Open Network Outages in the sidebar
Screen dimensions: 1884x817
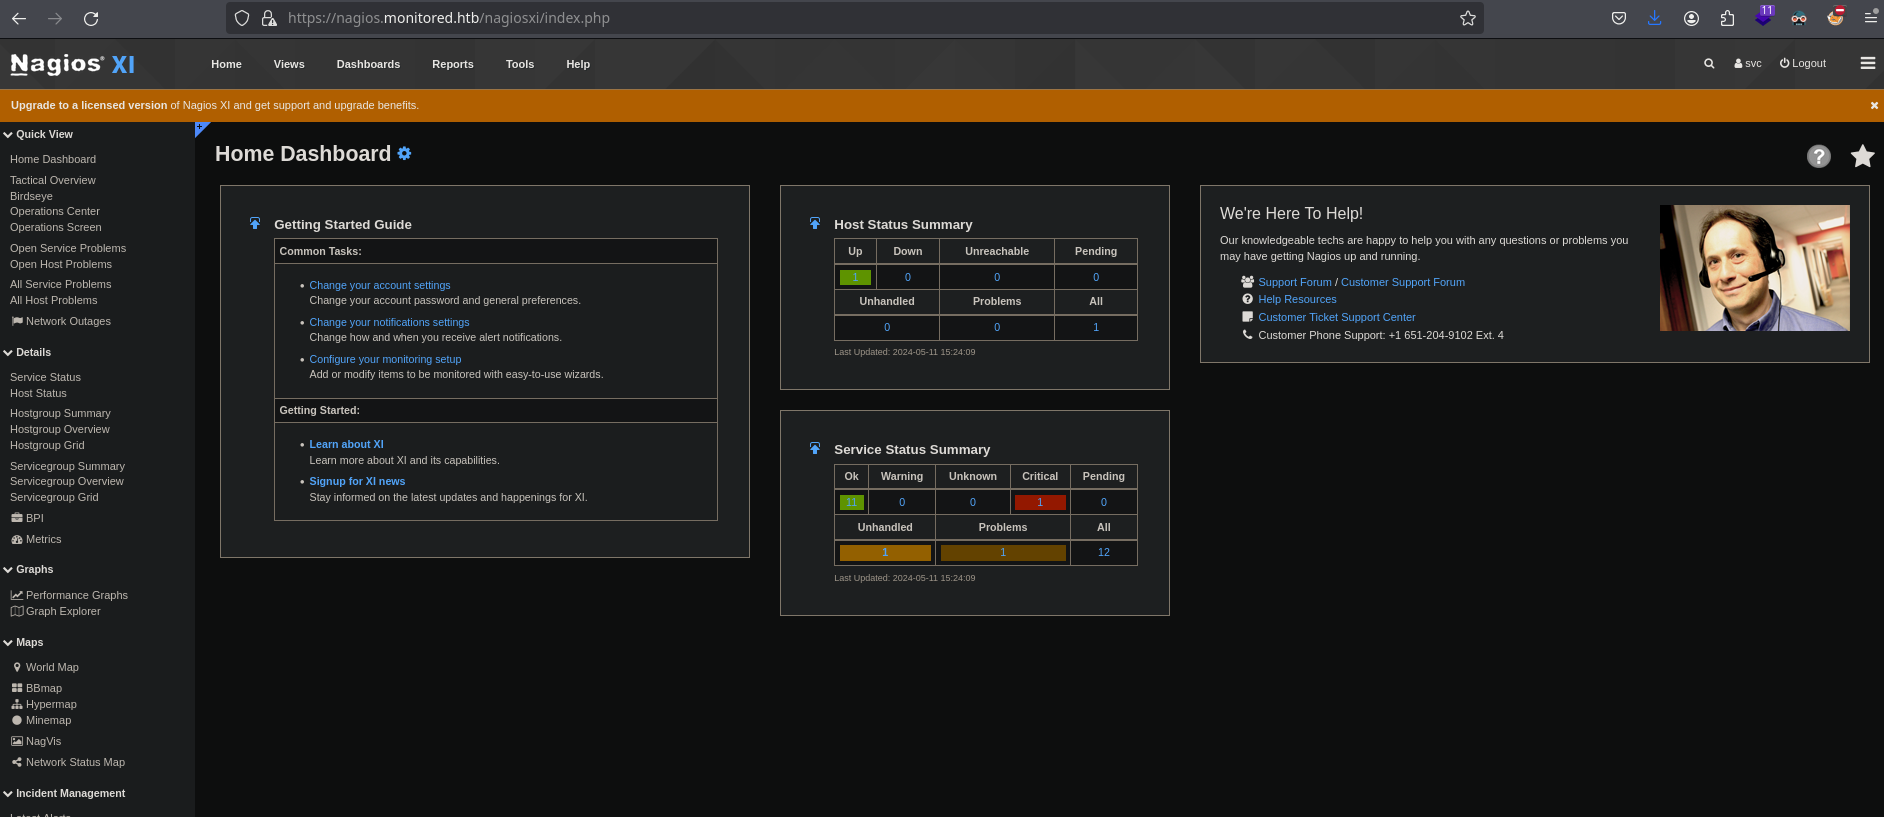[x=60, y=321]
